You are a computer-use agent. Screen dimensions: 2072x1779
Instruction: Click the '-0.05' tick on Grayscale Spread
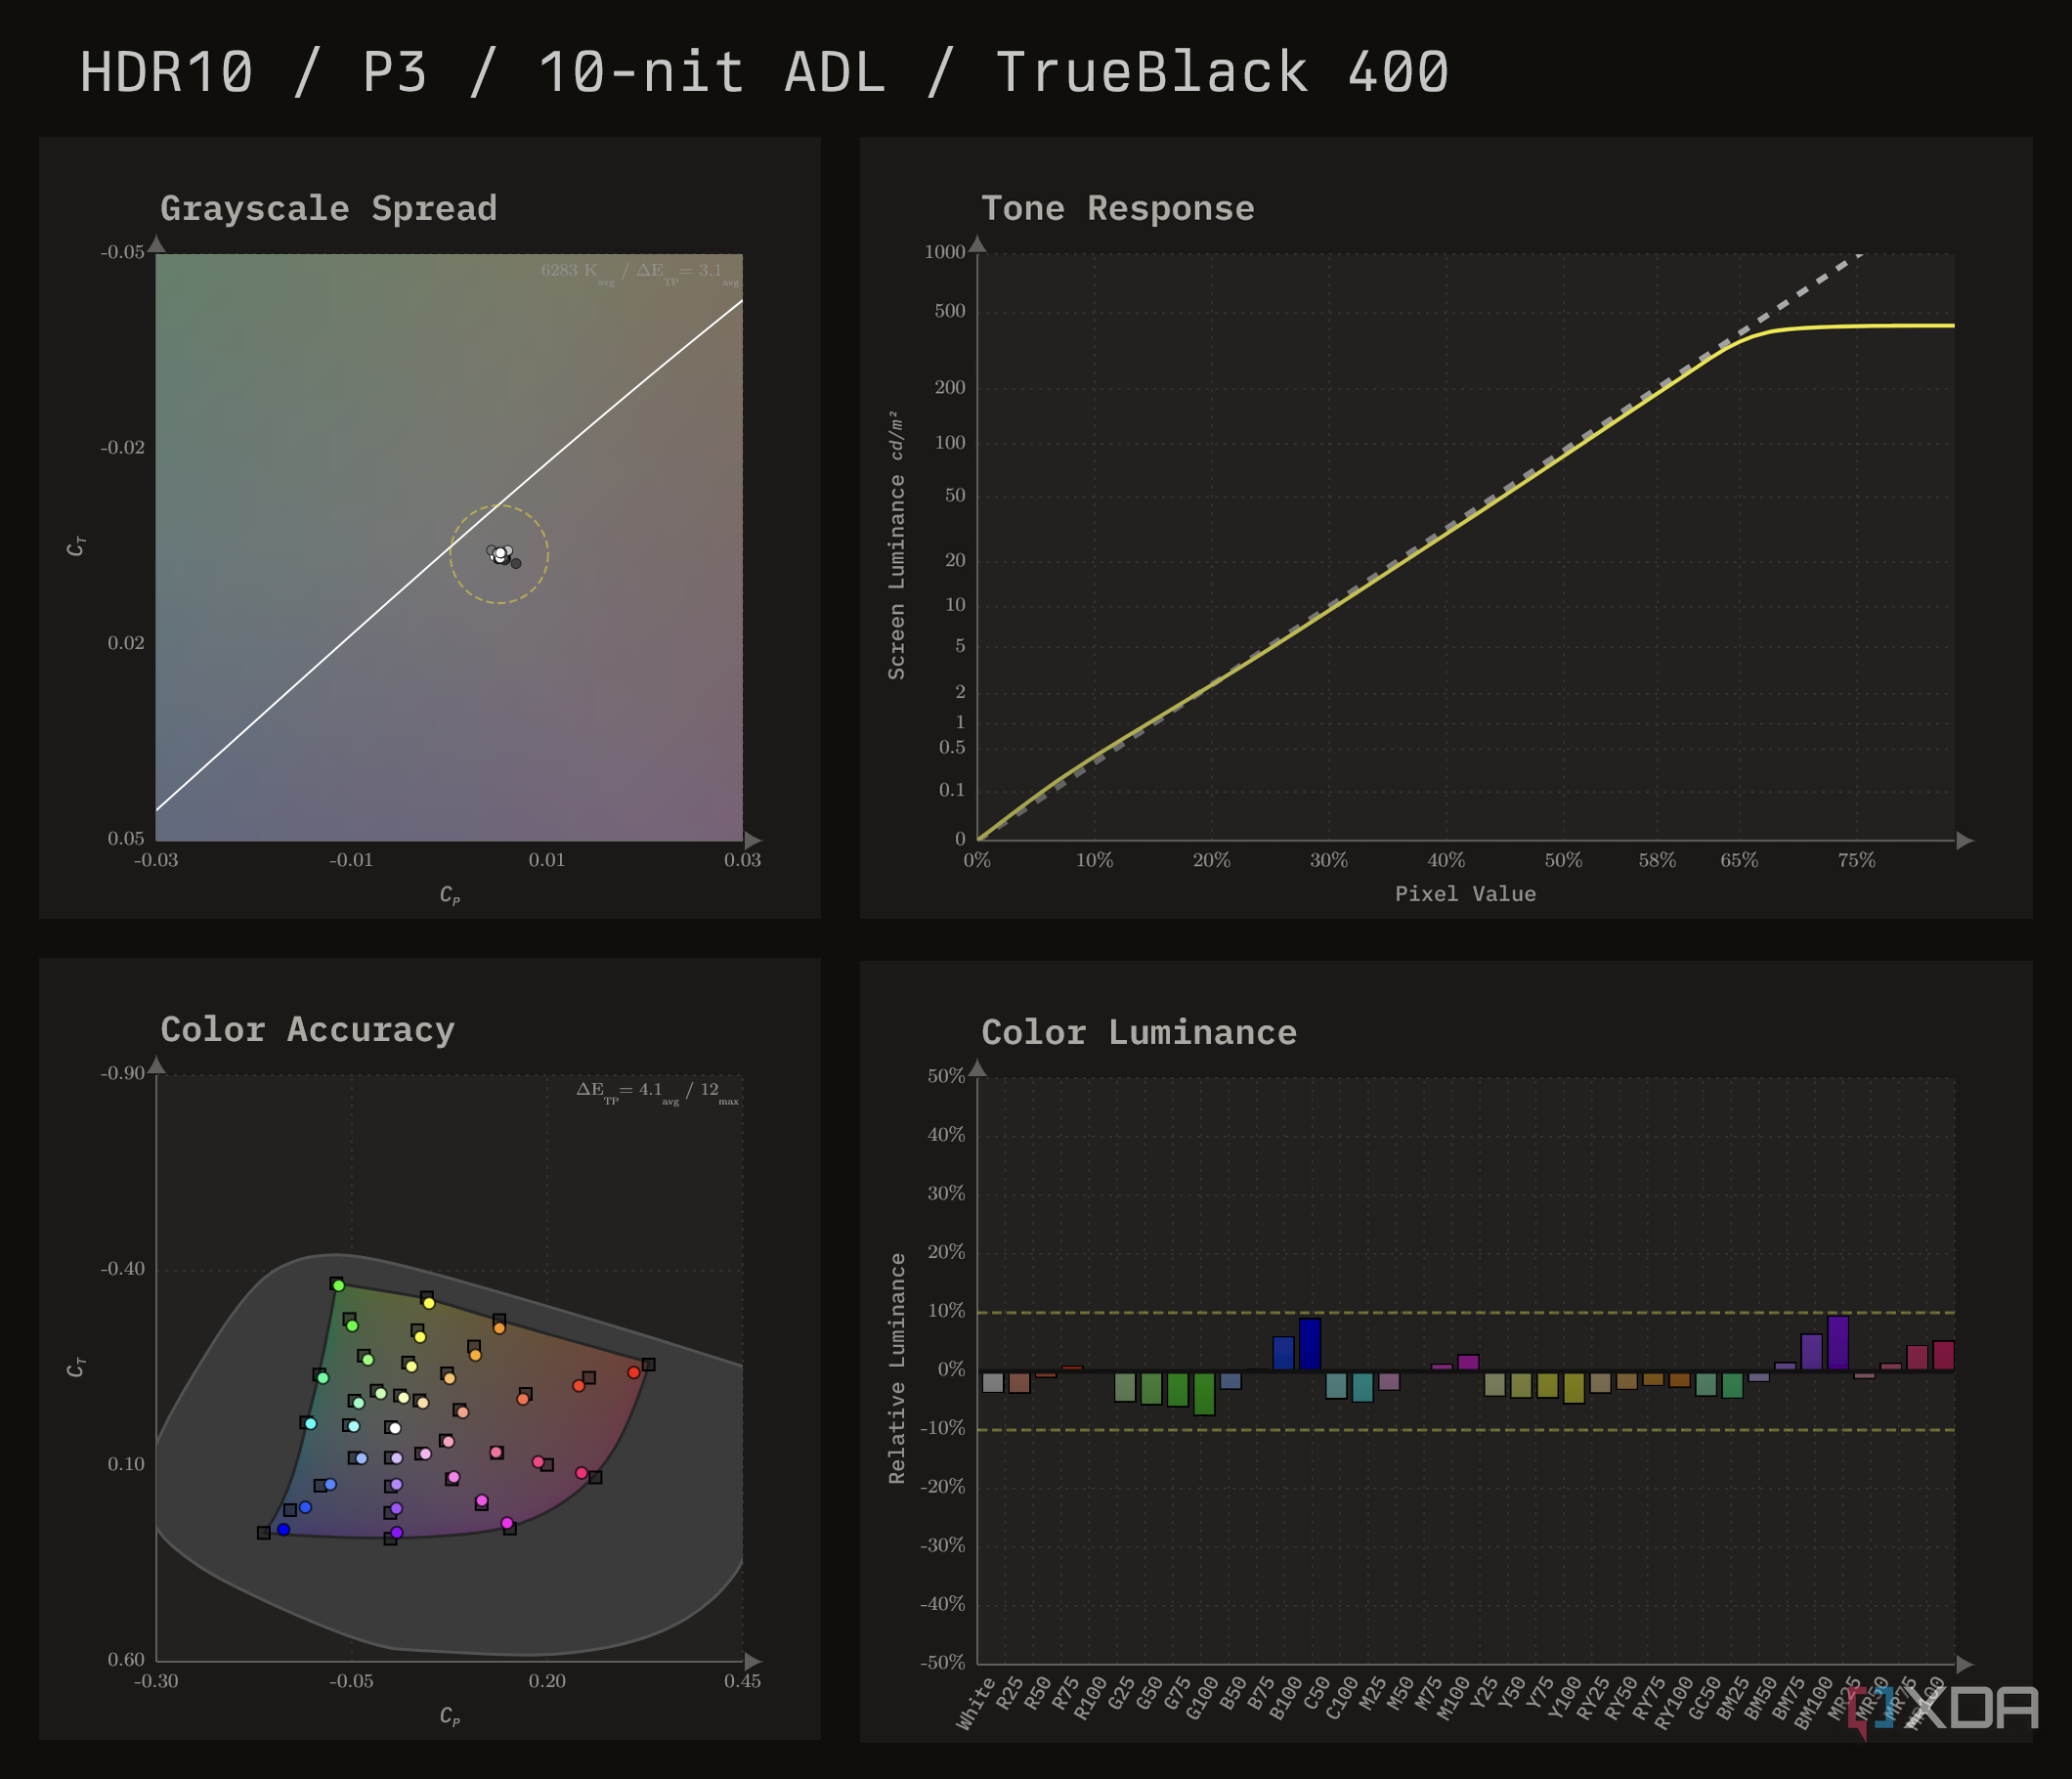(x=122, y=251)
